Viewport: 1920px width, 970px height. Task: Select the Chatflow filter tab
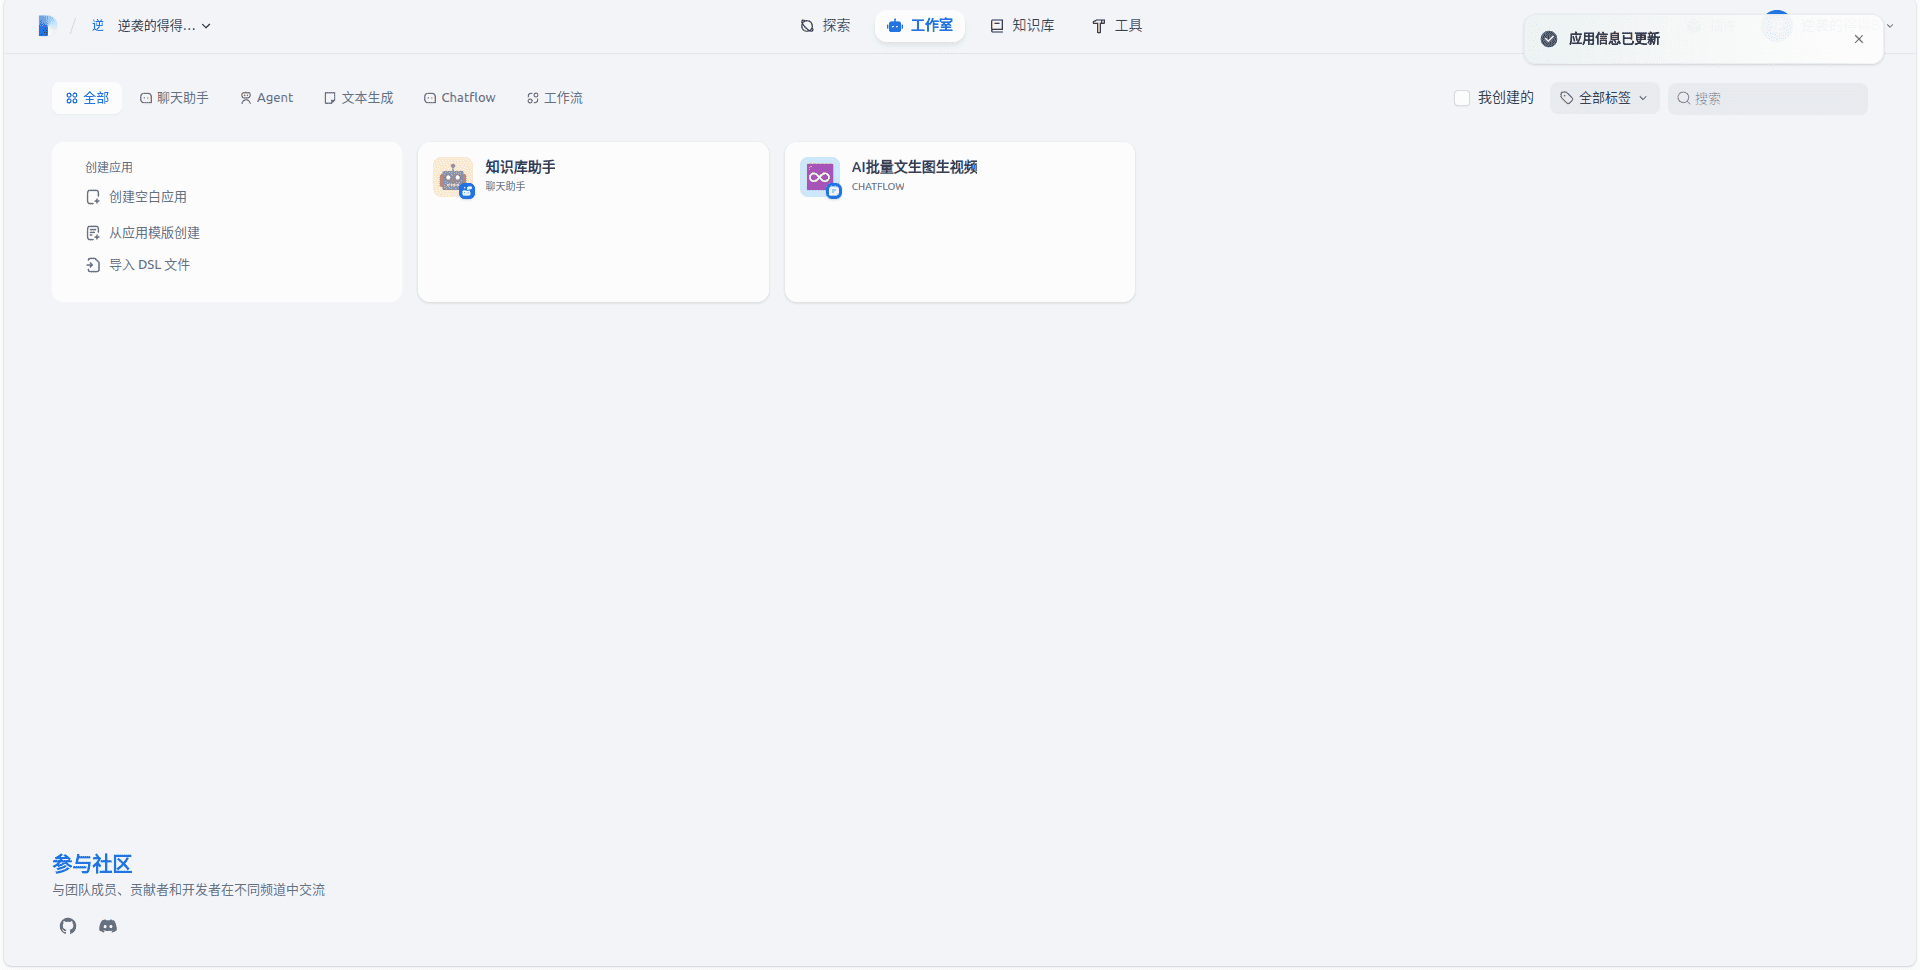(x=460, y=98)
